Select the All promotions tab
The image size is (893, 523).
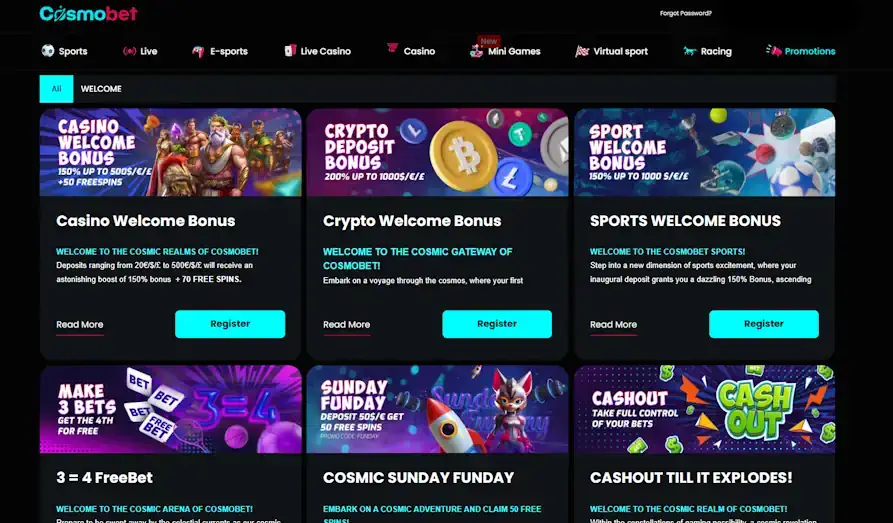click(56, 89)
